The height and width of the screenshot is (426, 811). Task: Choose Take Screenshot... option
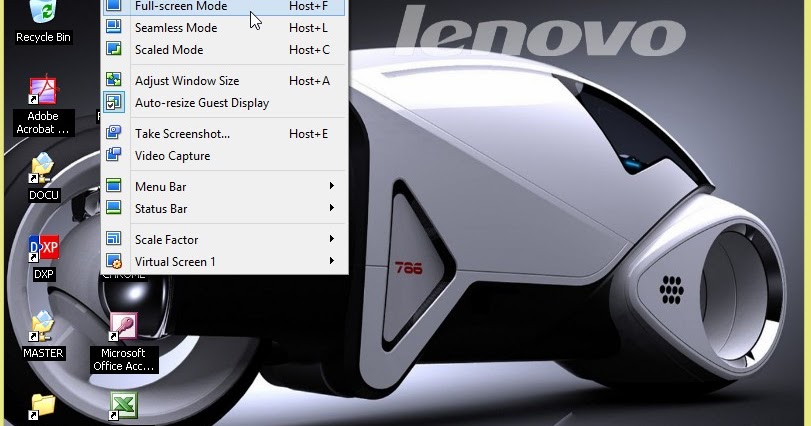[x=223, y=134]
